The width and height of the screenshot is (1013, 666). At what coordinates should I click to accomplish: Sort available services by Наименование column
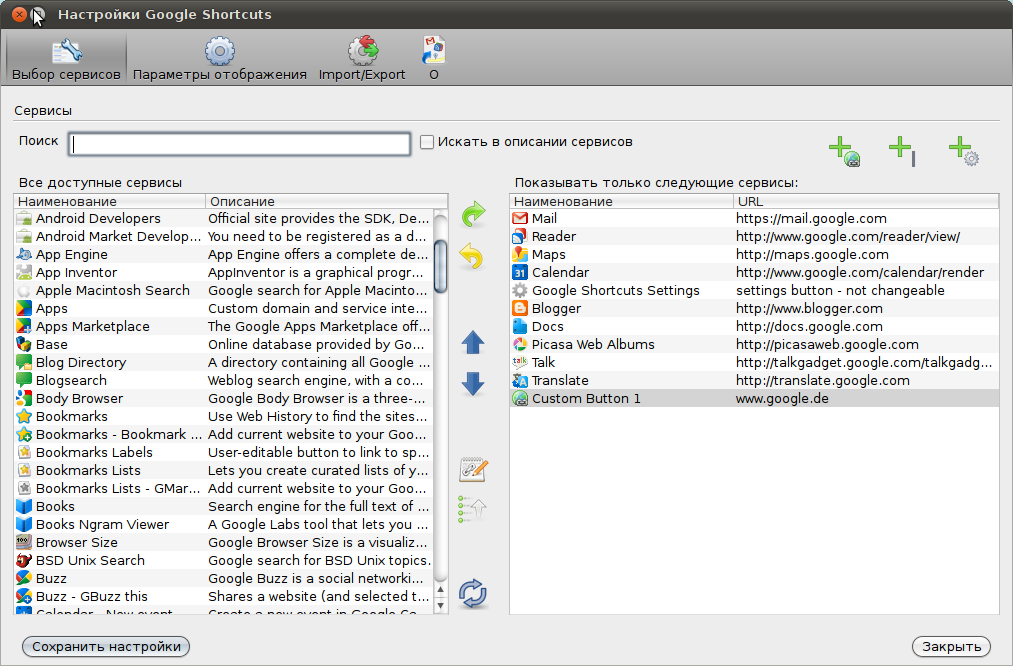click(109, 202)
